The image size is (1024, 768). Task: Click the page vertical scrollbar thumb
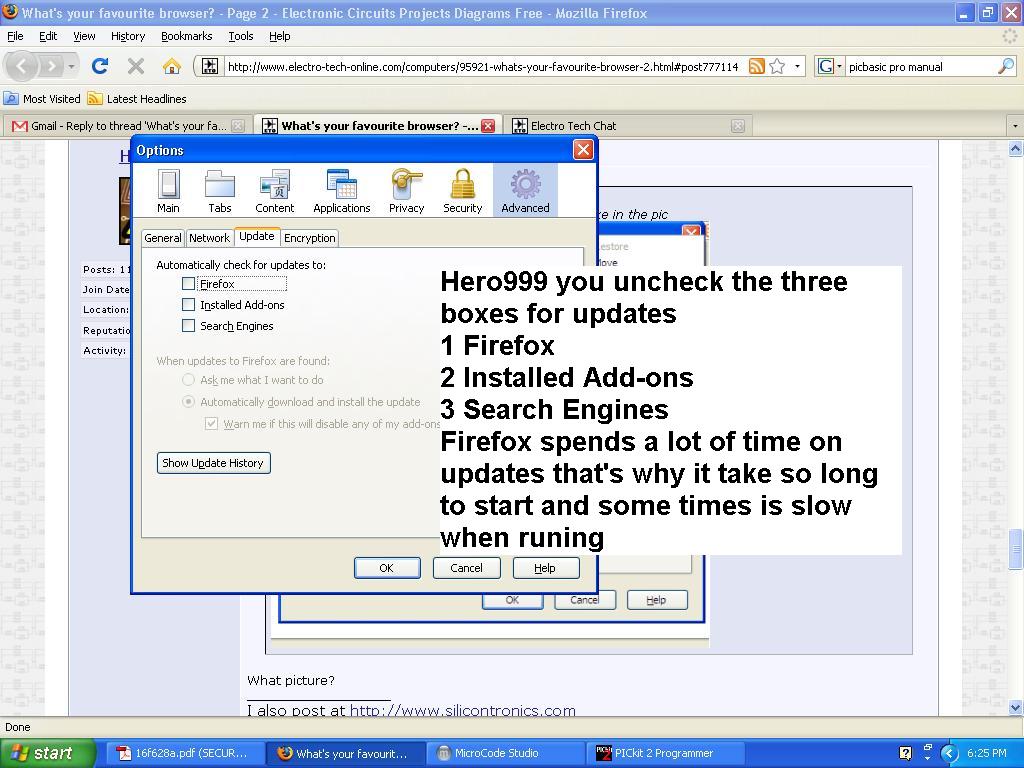tap(1016, 549)
